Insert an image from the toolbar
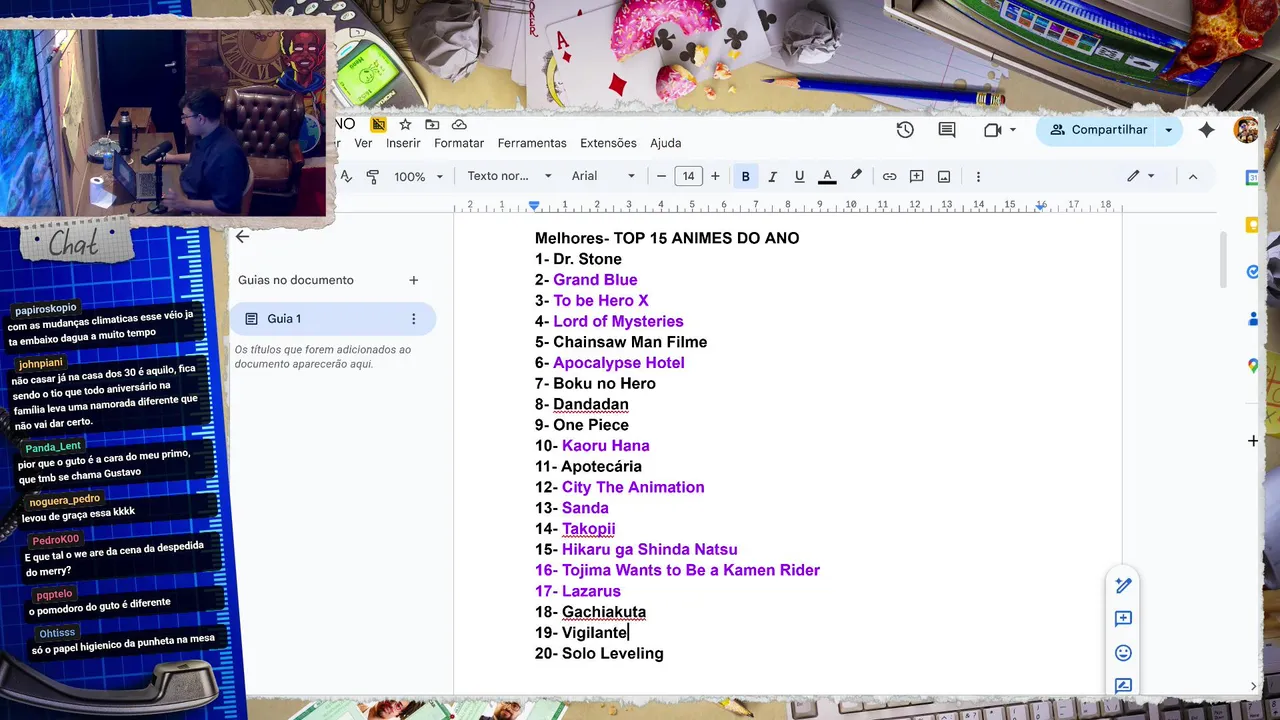The height and width of the screenshot is (720, 1280). click(944, 176)
